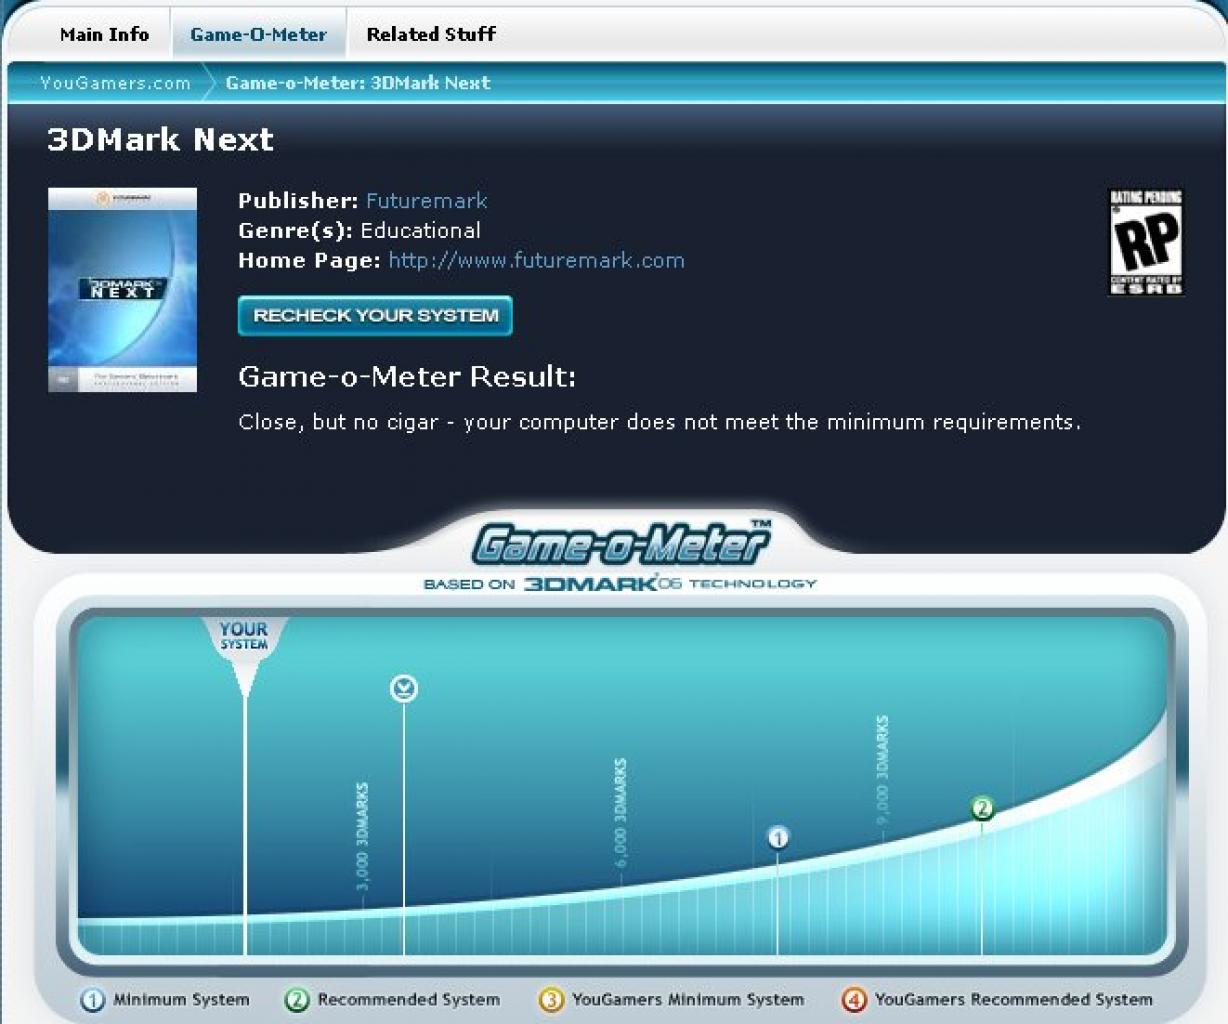Open the Main Info tab
1228x1024 pixels.
[104, 34]
